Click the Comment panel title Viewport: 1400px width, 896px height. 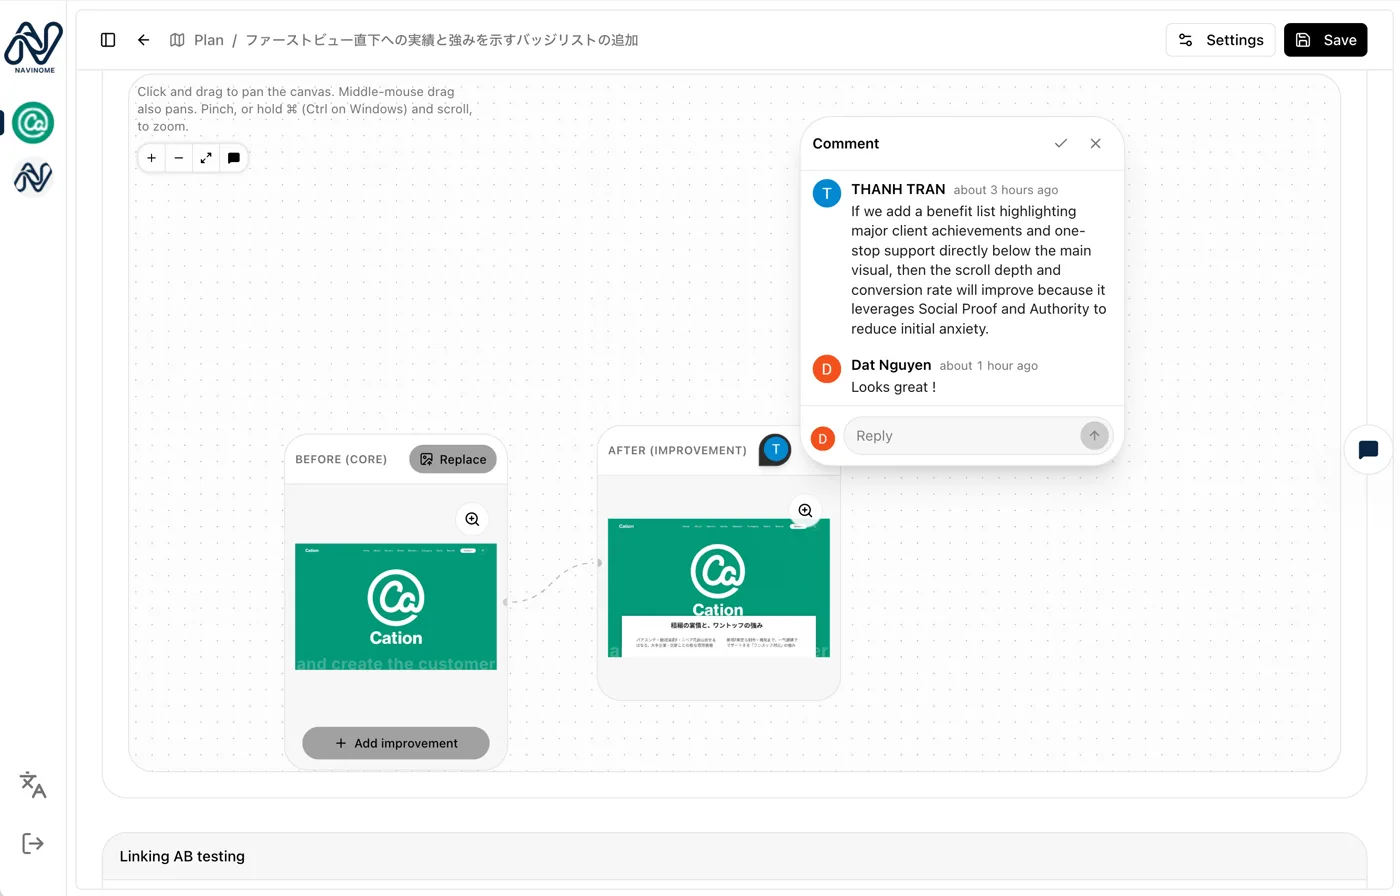pyautogui.click(x=846, y=144)
